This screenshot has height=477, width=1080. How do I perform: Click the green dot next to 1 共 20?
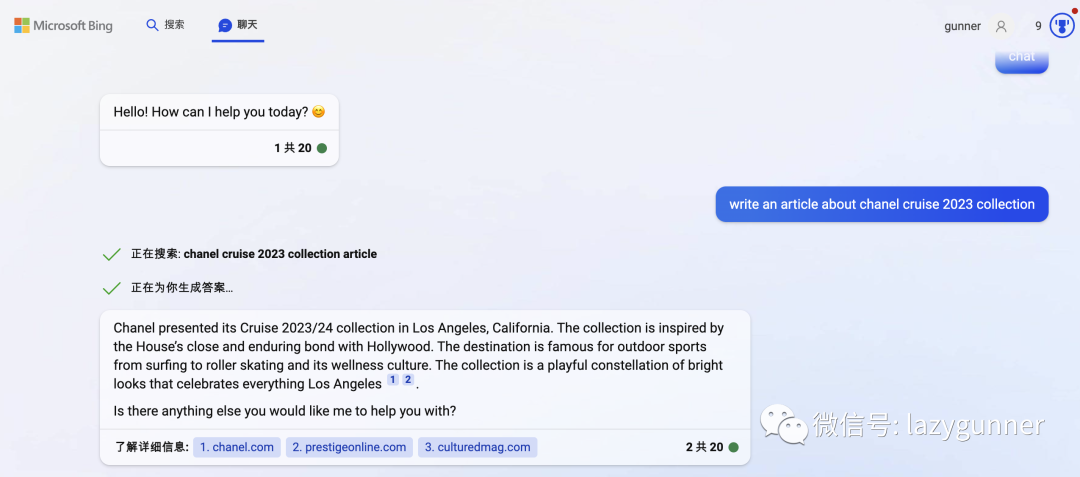[322, 149]
